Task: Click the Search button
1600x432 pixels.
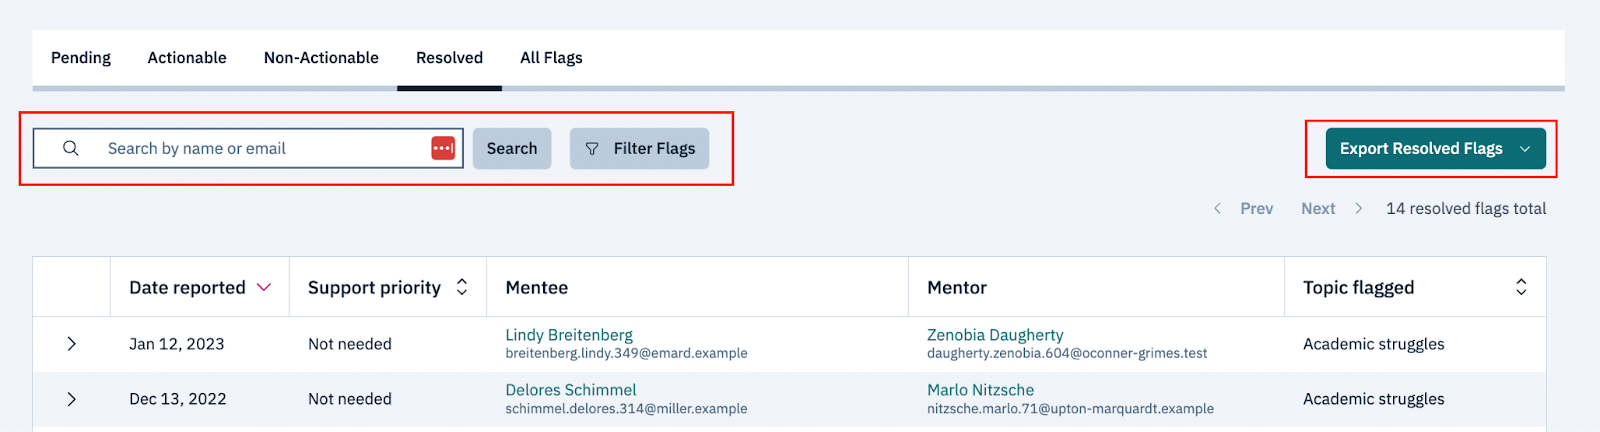Action: [x=512, y=148]
